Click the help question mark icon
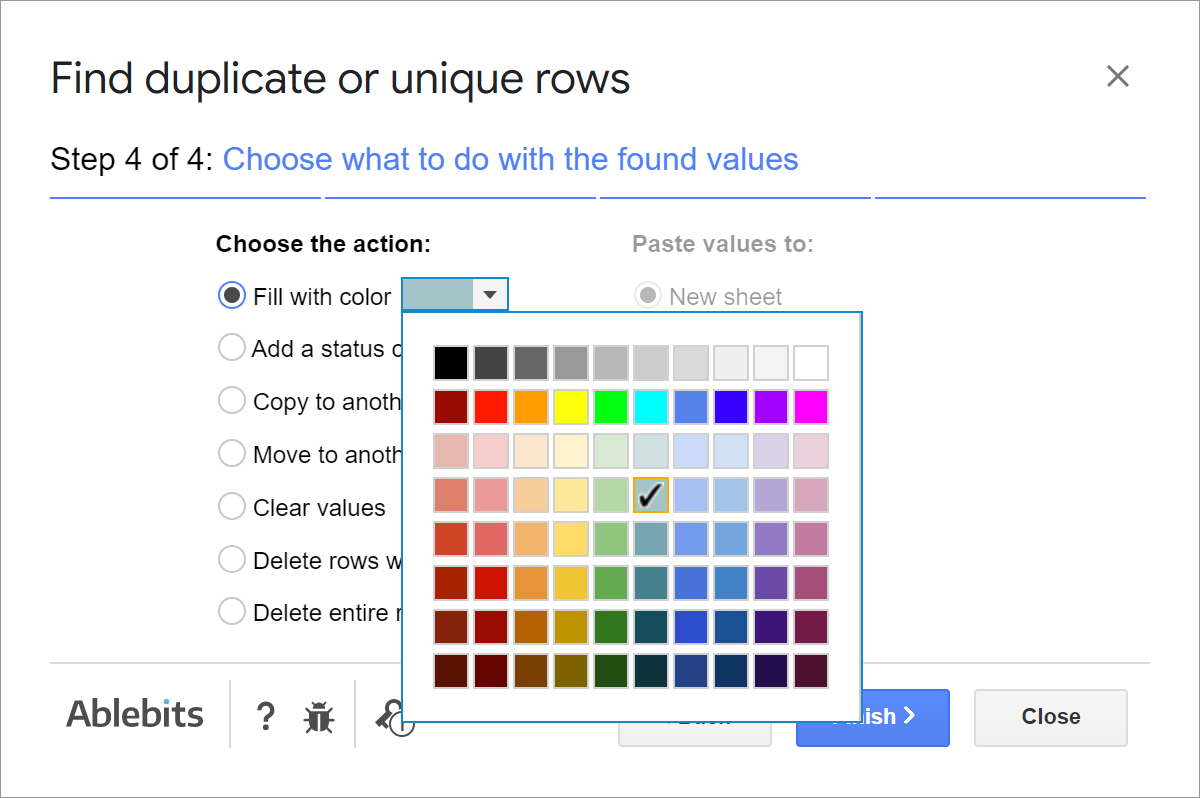This screenshot has height=798, width=1200. (x=265, y=716)
